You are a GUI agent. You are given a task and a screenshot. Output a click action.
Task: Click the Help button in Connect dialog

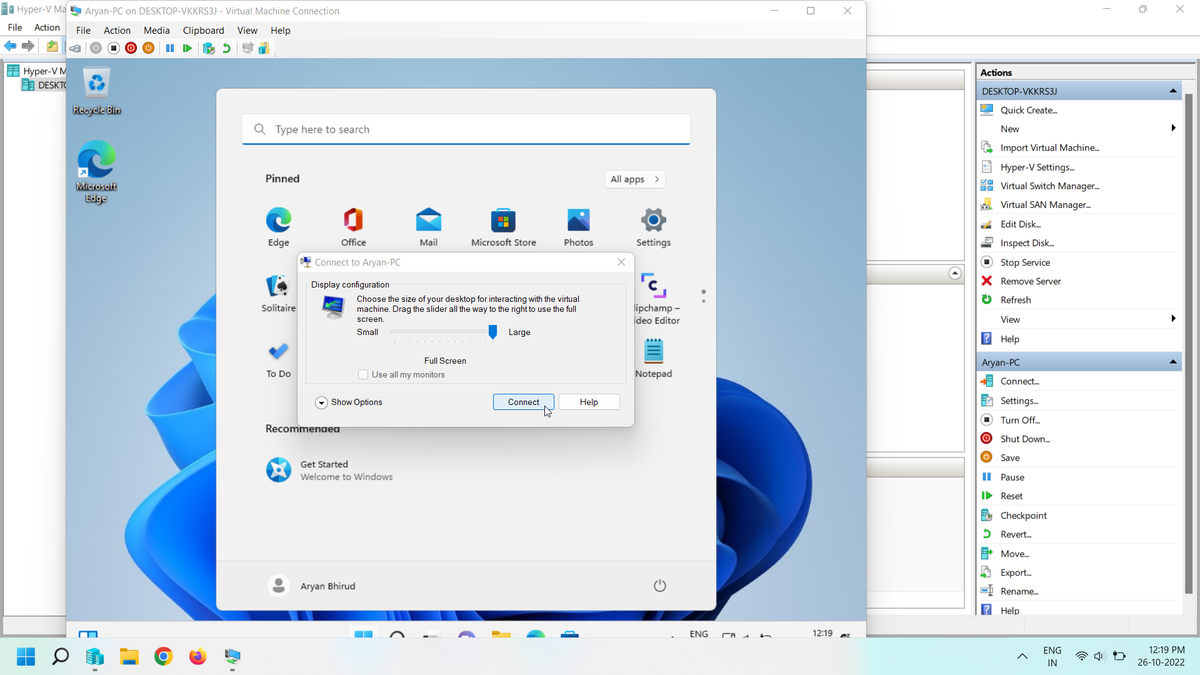coord(589,402)
